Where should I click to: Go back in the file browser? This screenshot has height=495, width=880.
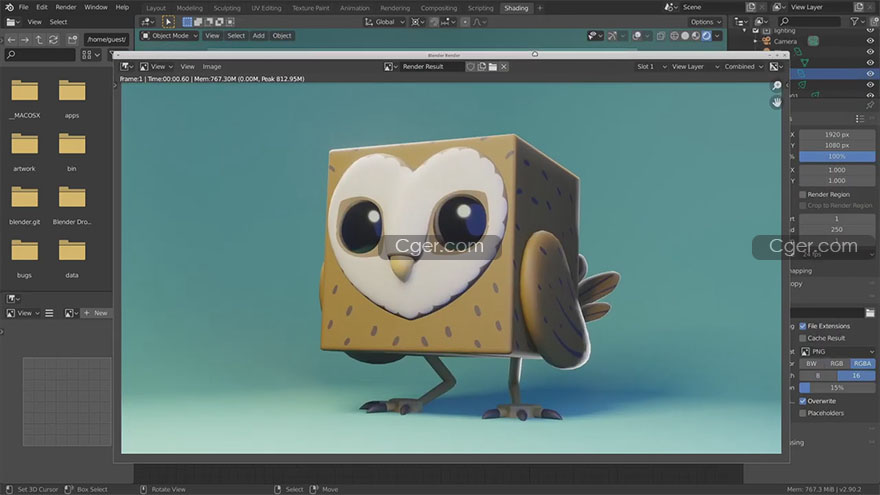coord(11,40)
